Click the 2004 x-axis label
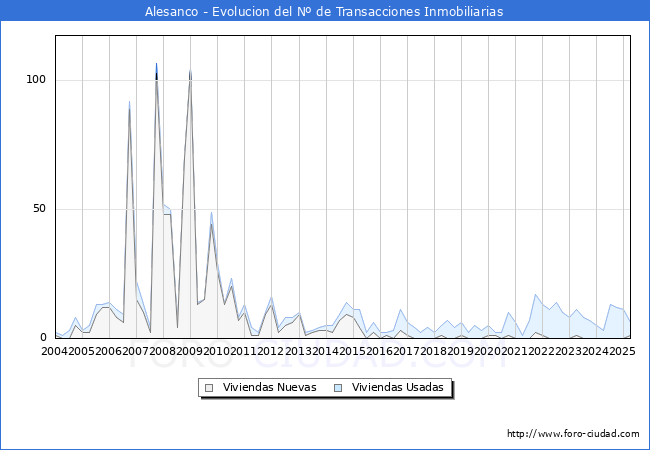The image size is (650, 450). click(x=55, y=351)
